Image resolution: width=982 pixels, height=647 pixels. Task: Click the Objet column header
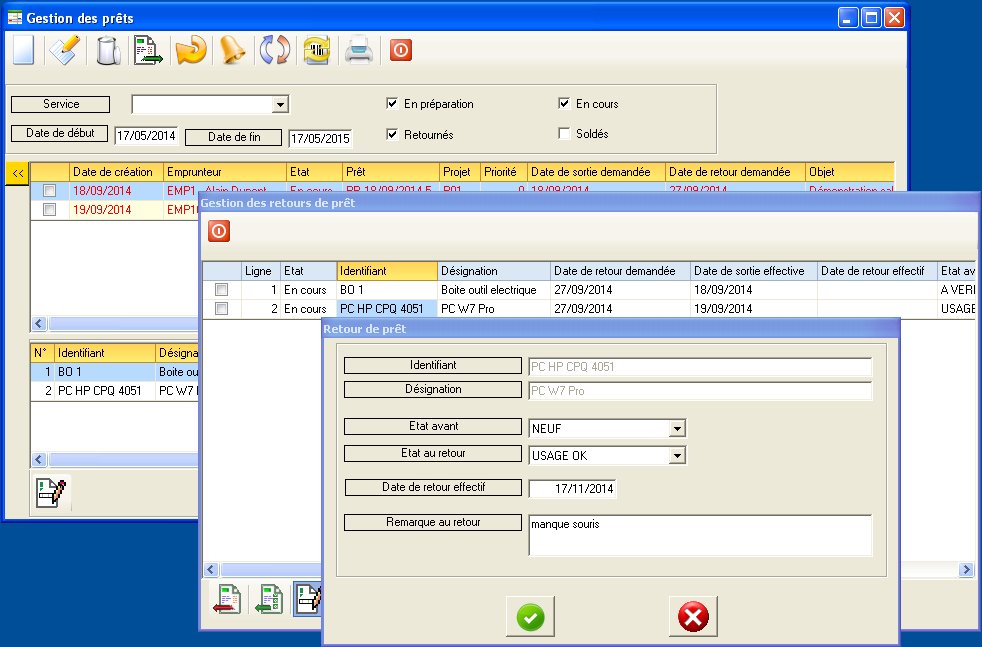tap(849, 172)
